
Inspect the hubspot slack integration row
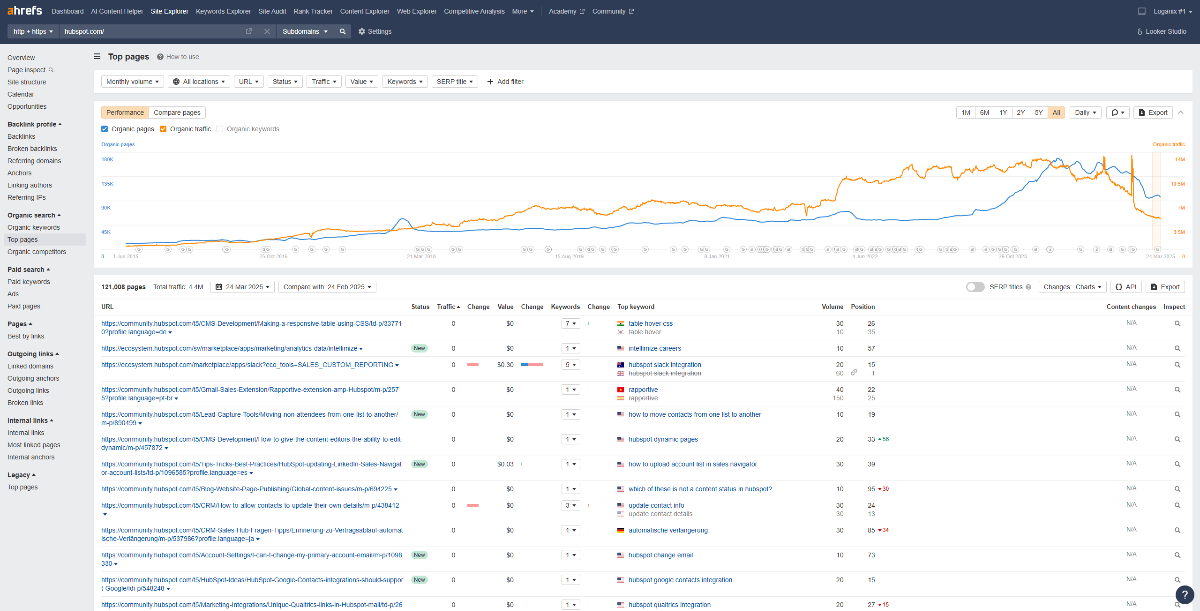point(1178,365)
